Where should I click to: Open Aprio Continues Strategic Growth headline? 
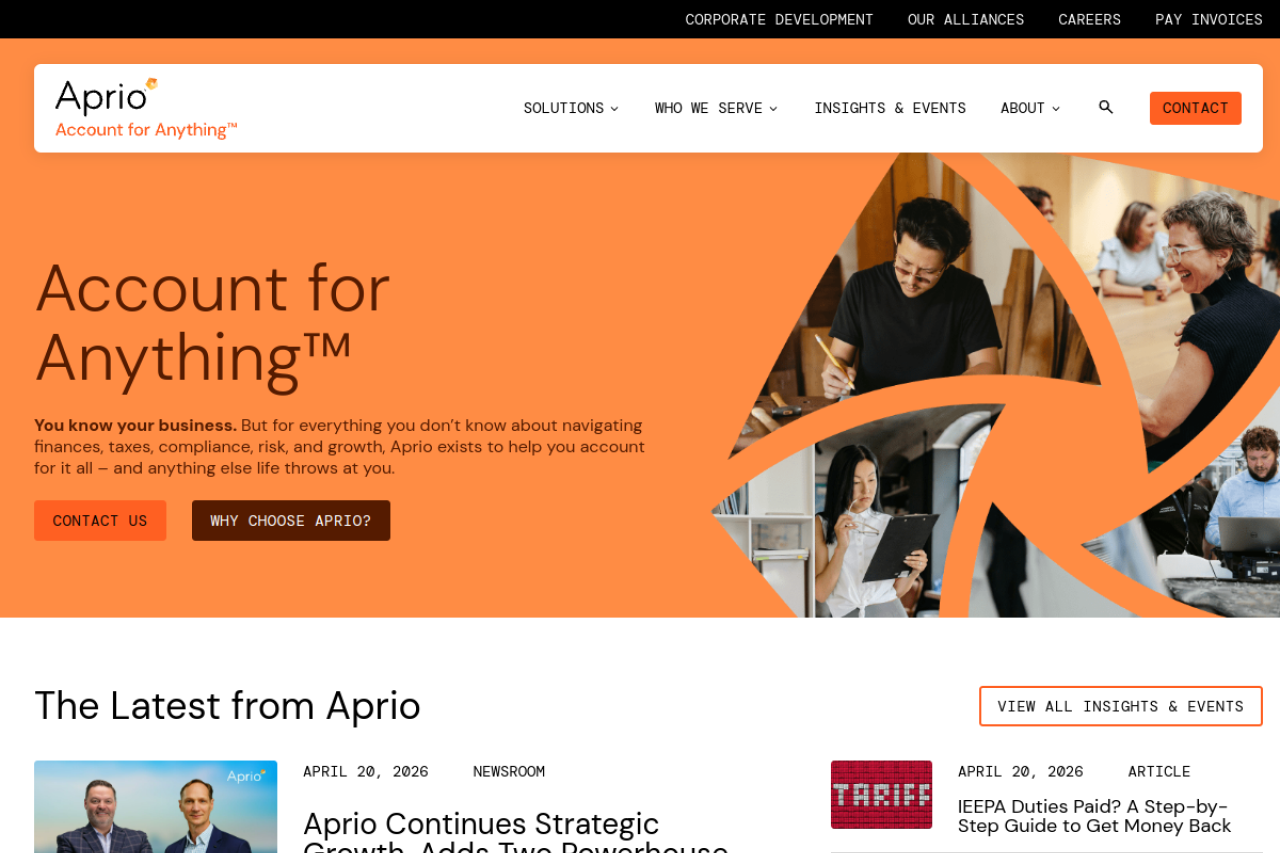[516, 831]
